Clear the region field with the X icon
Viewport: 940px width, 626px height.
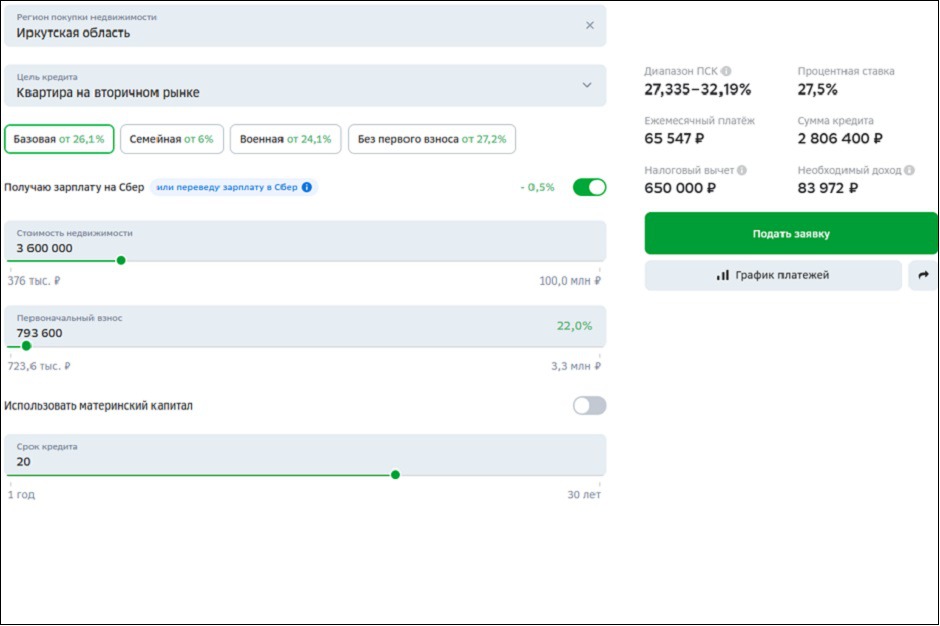click(x=589, y=26)
